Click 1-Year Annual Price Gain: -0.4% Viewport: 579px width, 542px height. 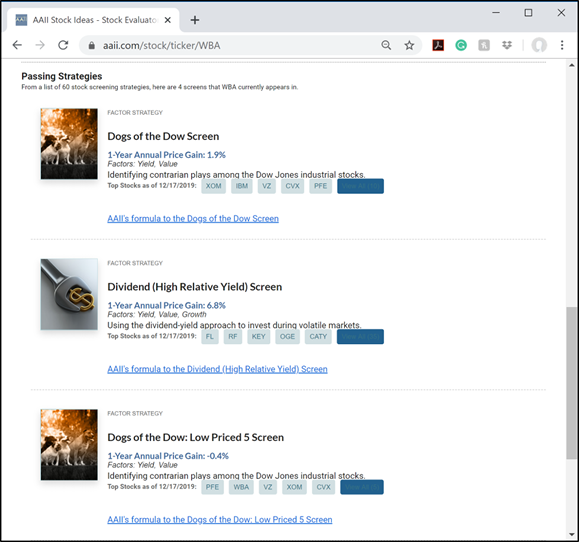(168, 456)
